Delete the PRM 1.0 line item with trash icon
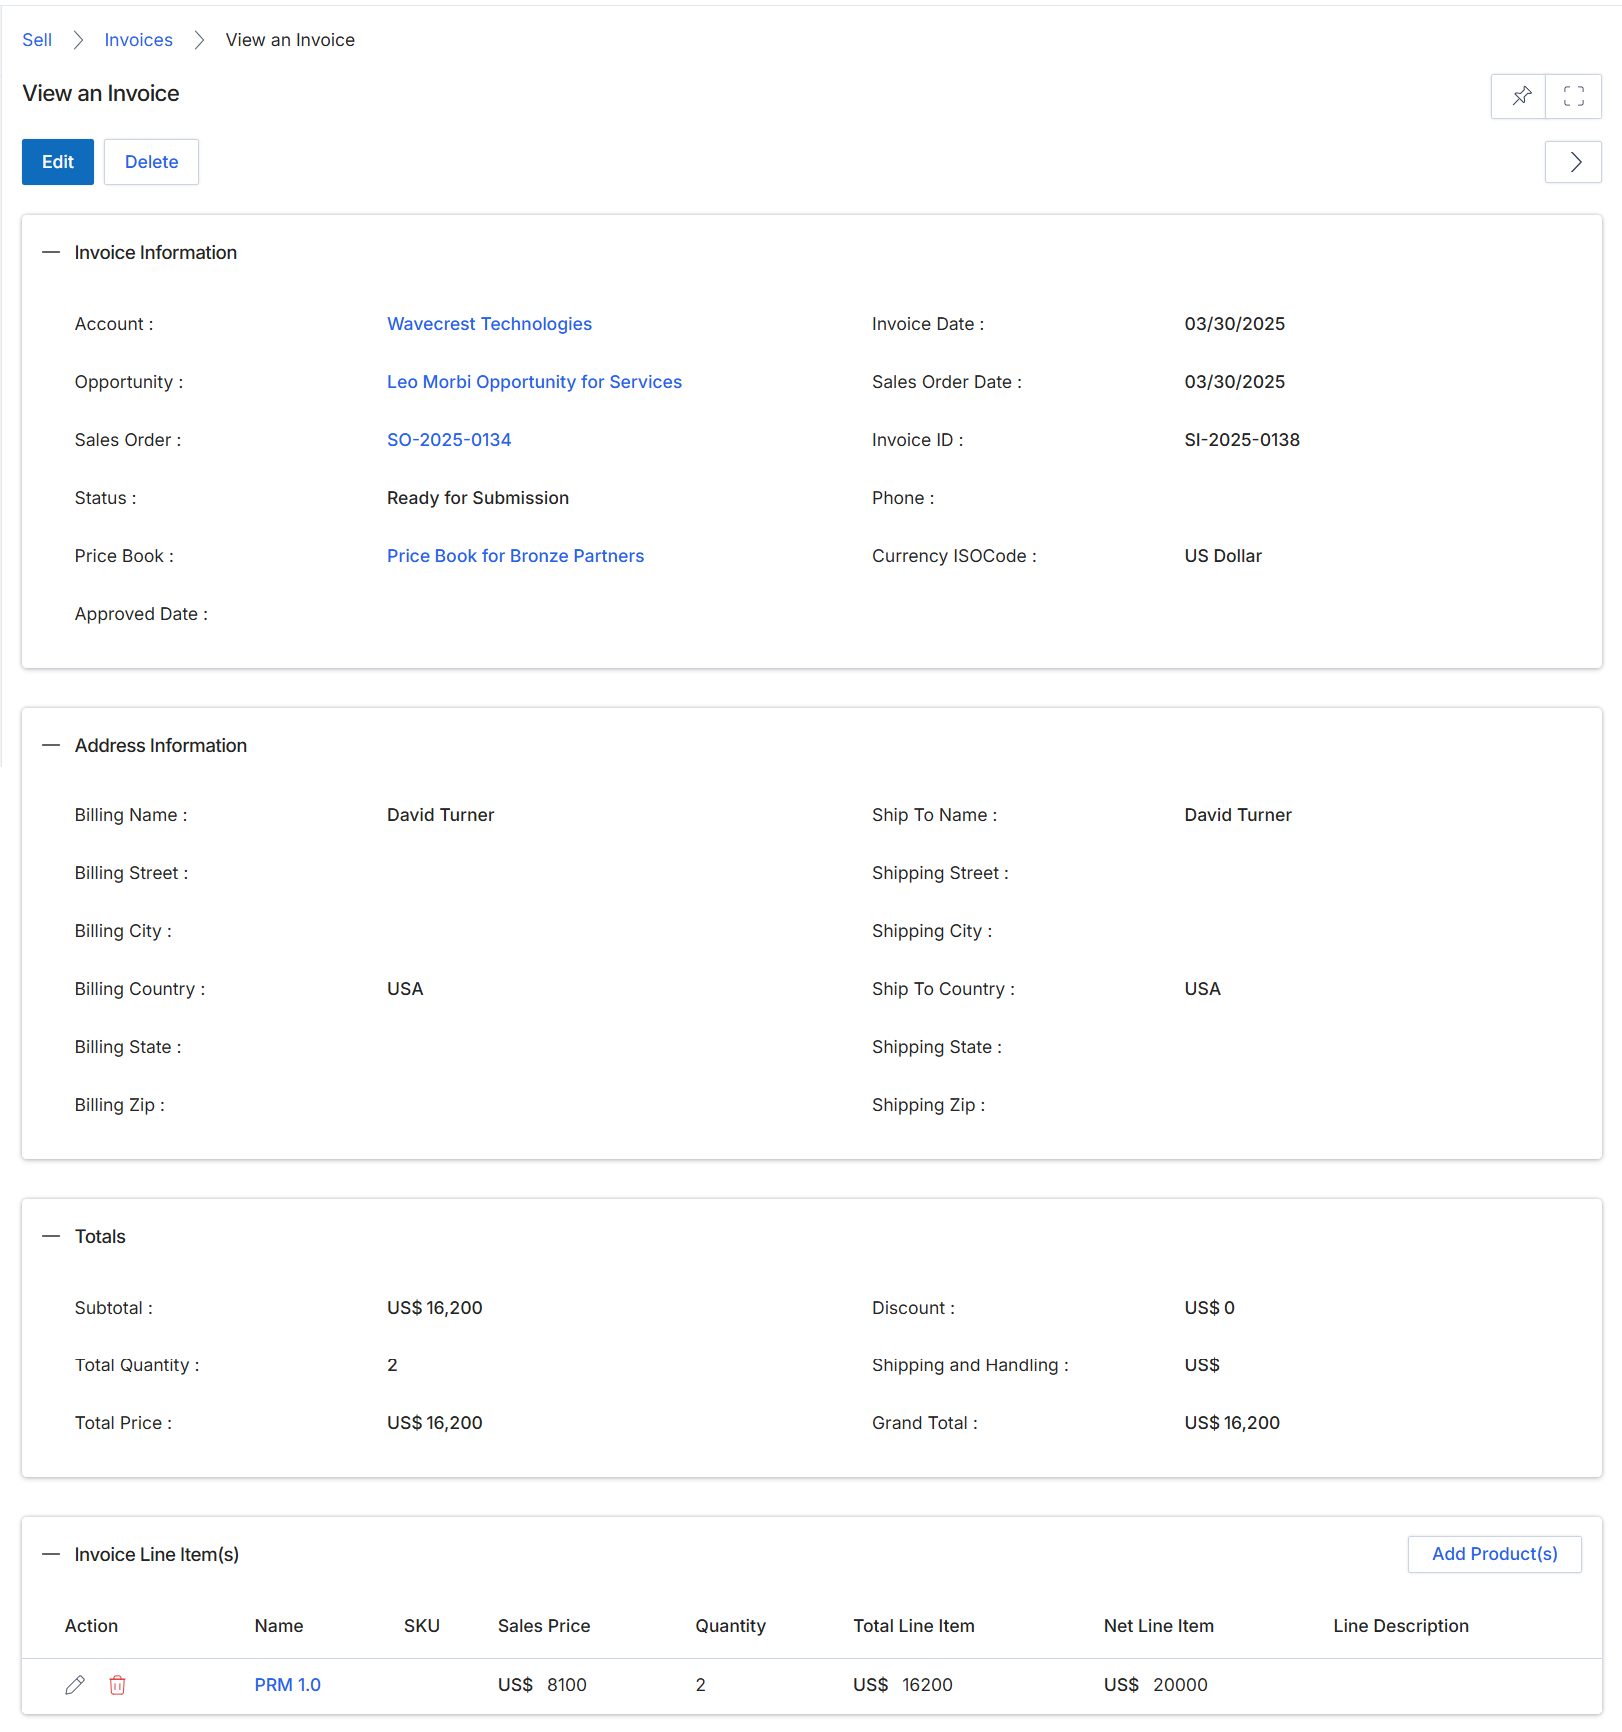1622x1732 pixels. [117, 1685]
